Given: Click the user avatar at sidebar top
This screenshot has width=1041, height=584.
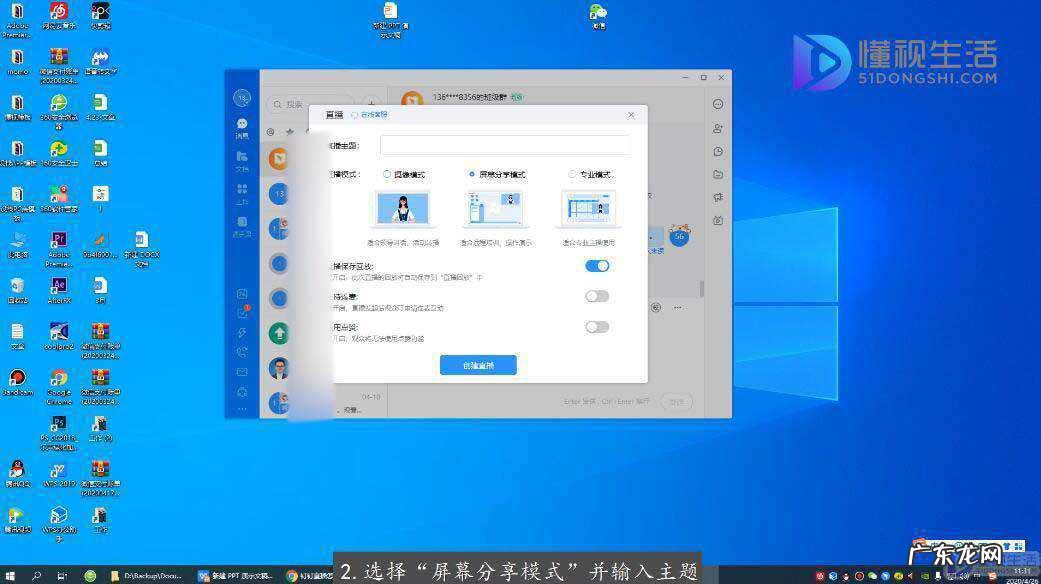Looking at the screenshot, I should (242, 97).
